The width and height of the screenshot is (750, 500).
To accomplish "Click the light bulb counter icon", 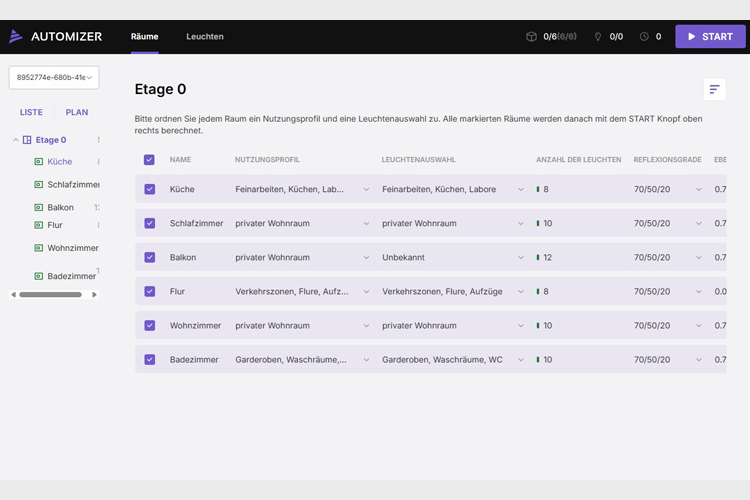I will [x=598, y=37].
